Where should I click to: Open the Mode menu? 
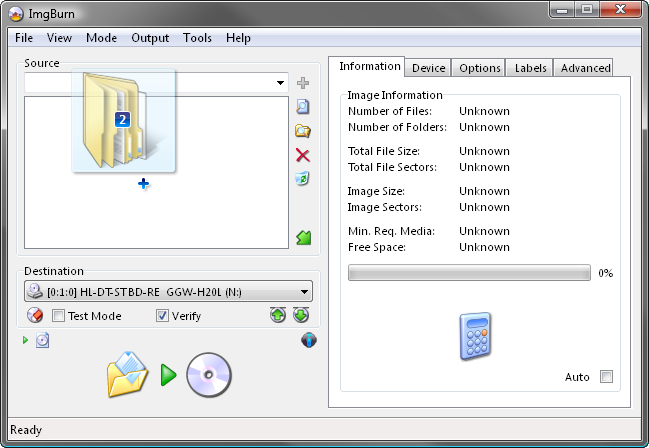[x=101, y=38]
